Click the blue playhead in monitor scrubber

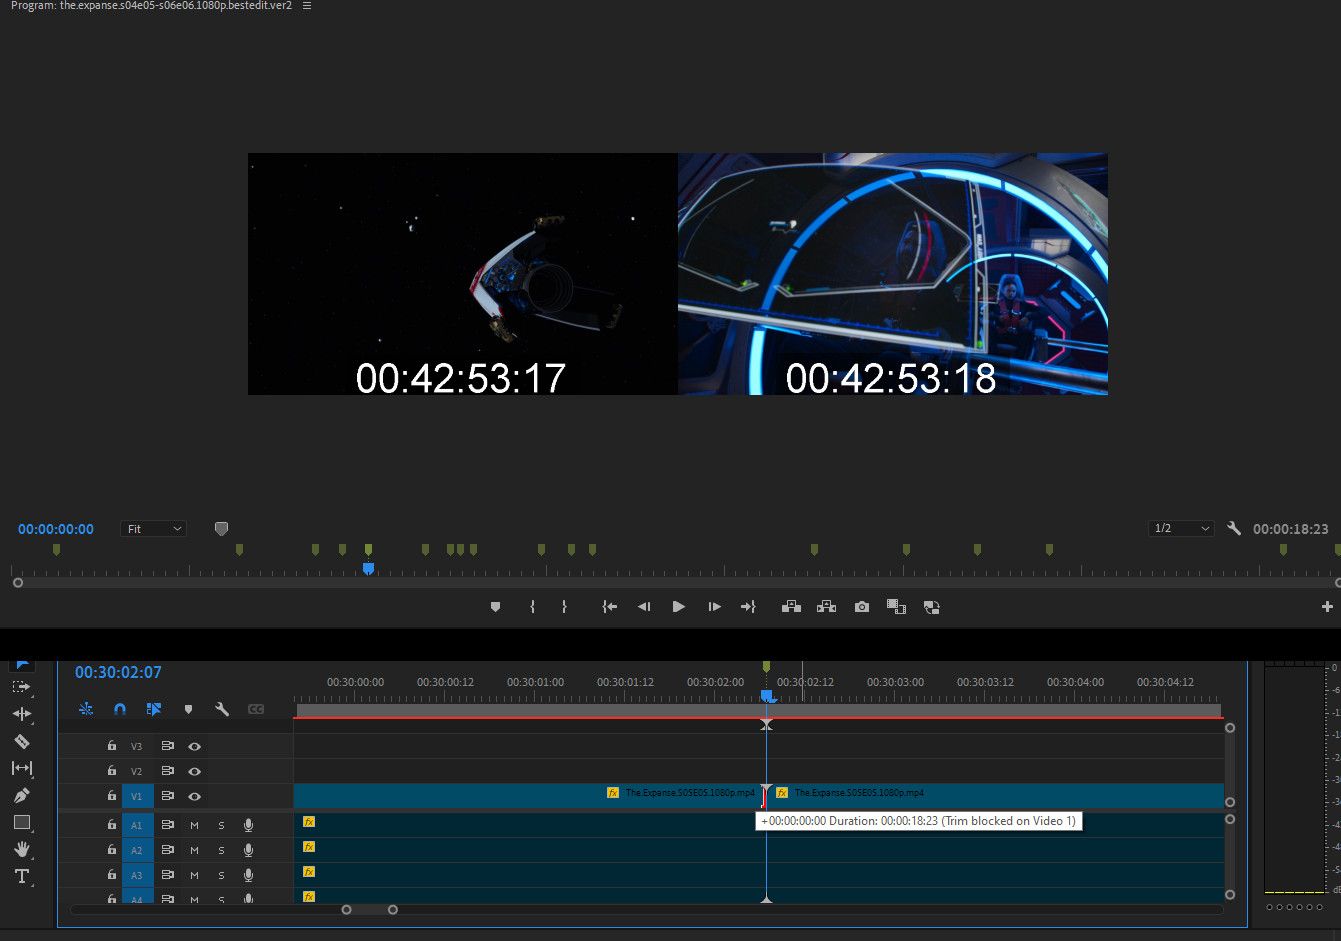(x=368, y=568)
